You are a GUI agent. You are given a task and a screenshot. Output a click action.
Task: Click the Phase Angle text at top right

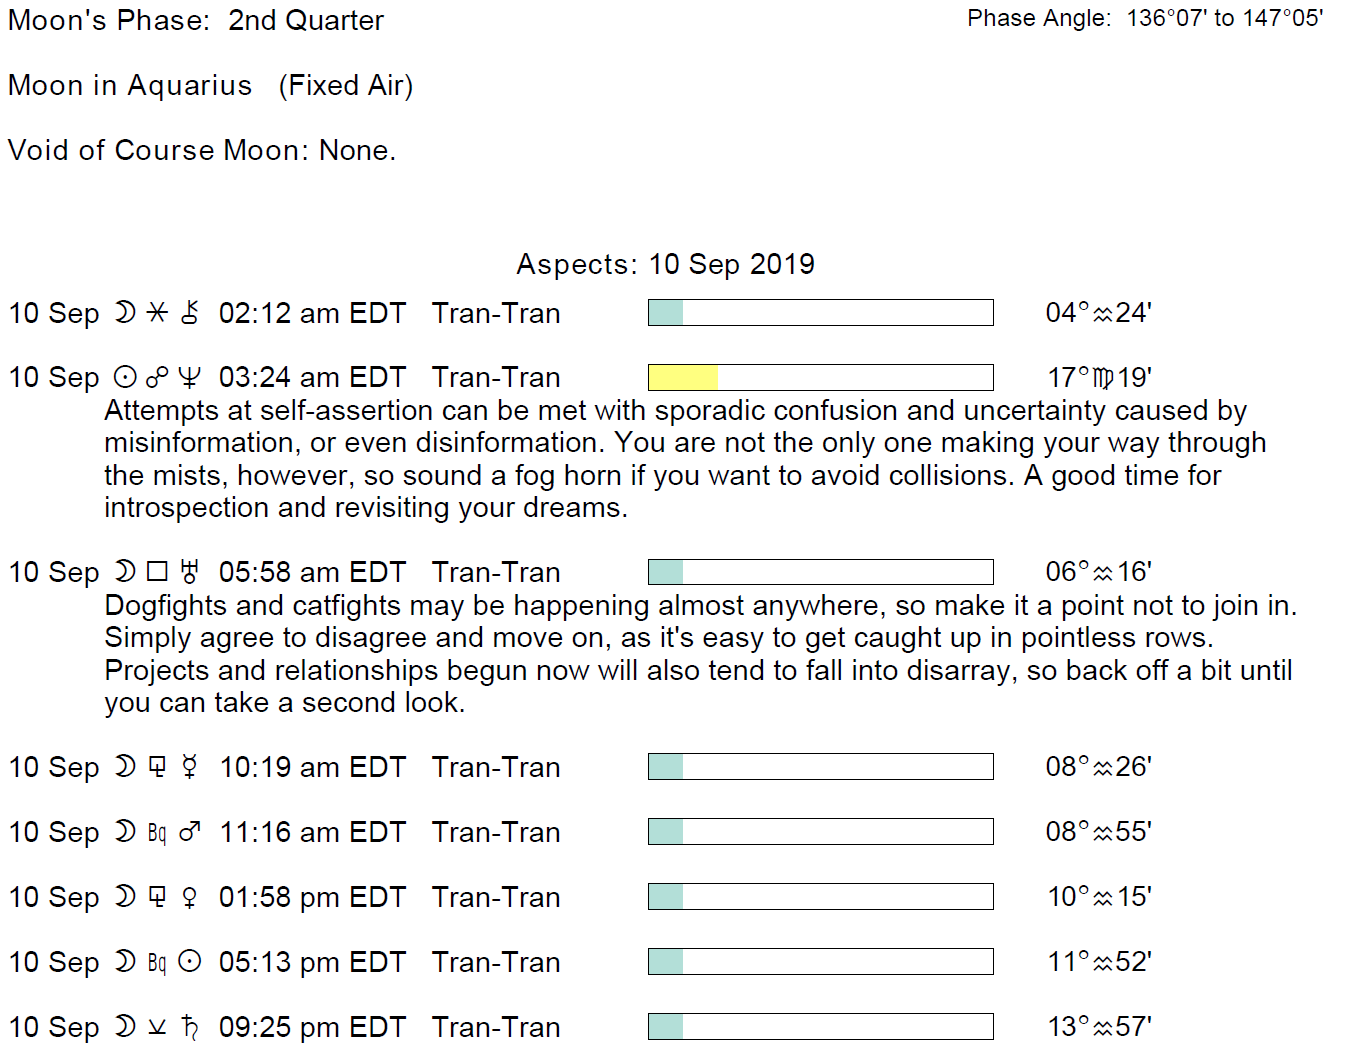(x=1145, y=18)
